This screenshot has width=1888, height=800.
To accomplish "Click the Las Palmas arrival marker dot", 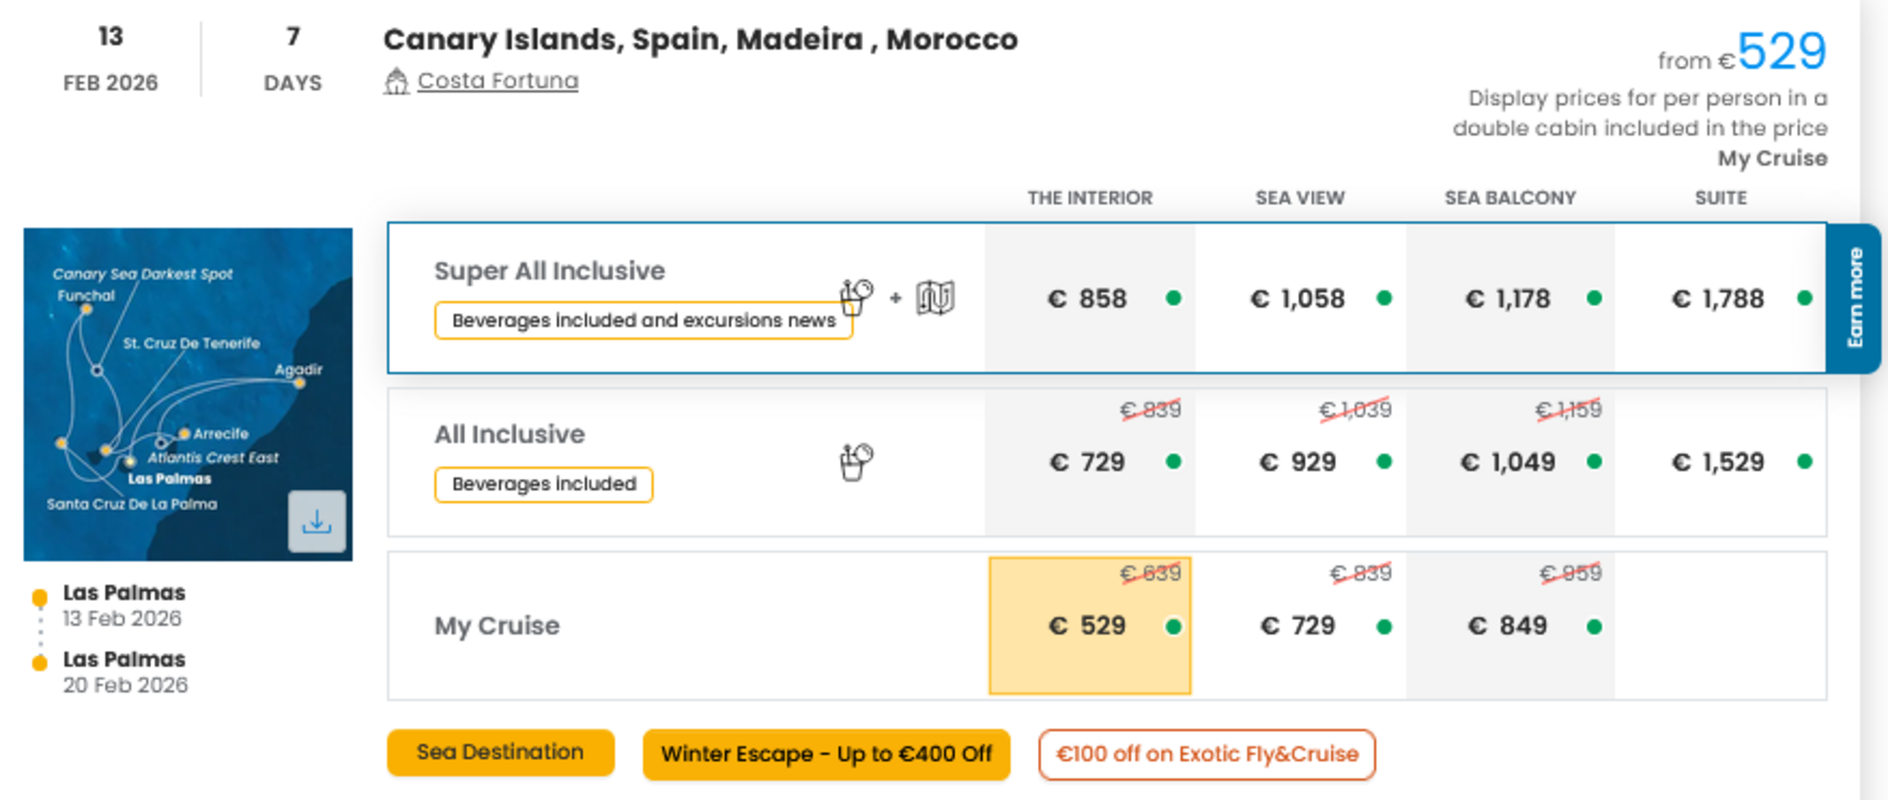I will (x=40, y=663).
